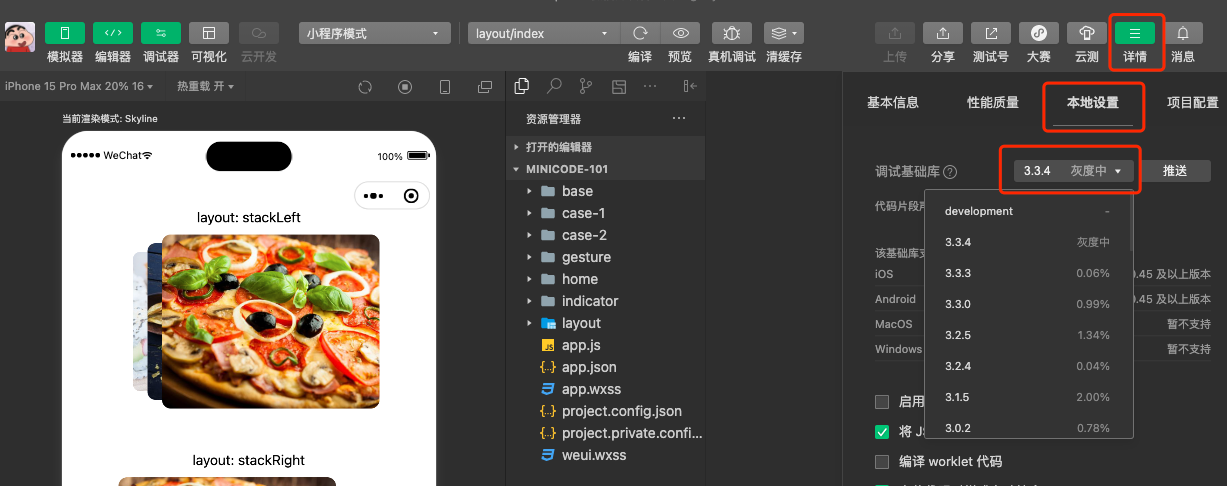Toggle the 编辑器 editor panel button
The width and height of the screenshot is (1227, 486).
click(x=113, y=33)
